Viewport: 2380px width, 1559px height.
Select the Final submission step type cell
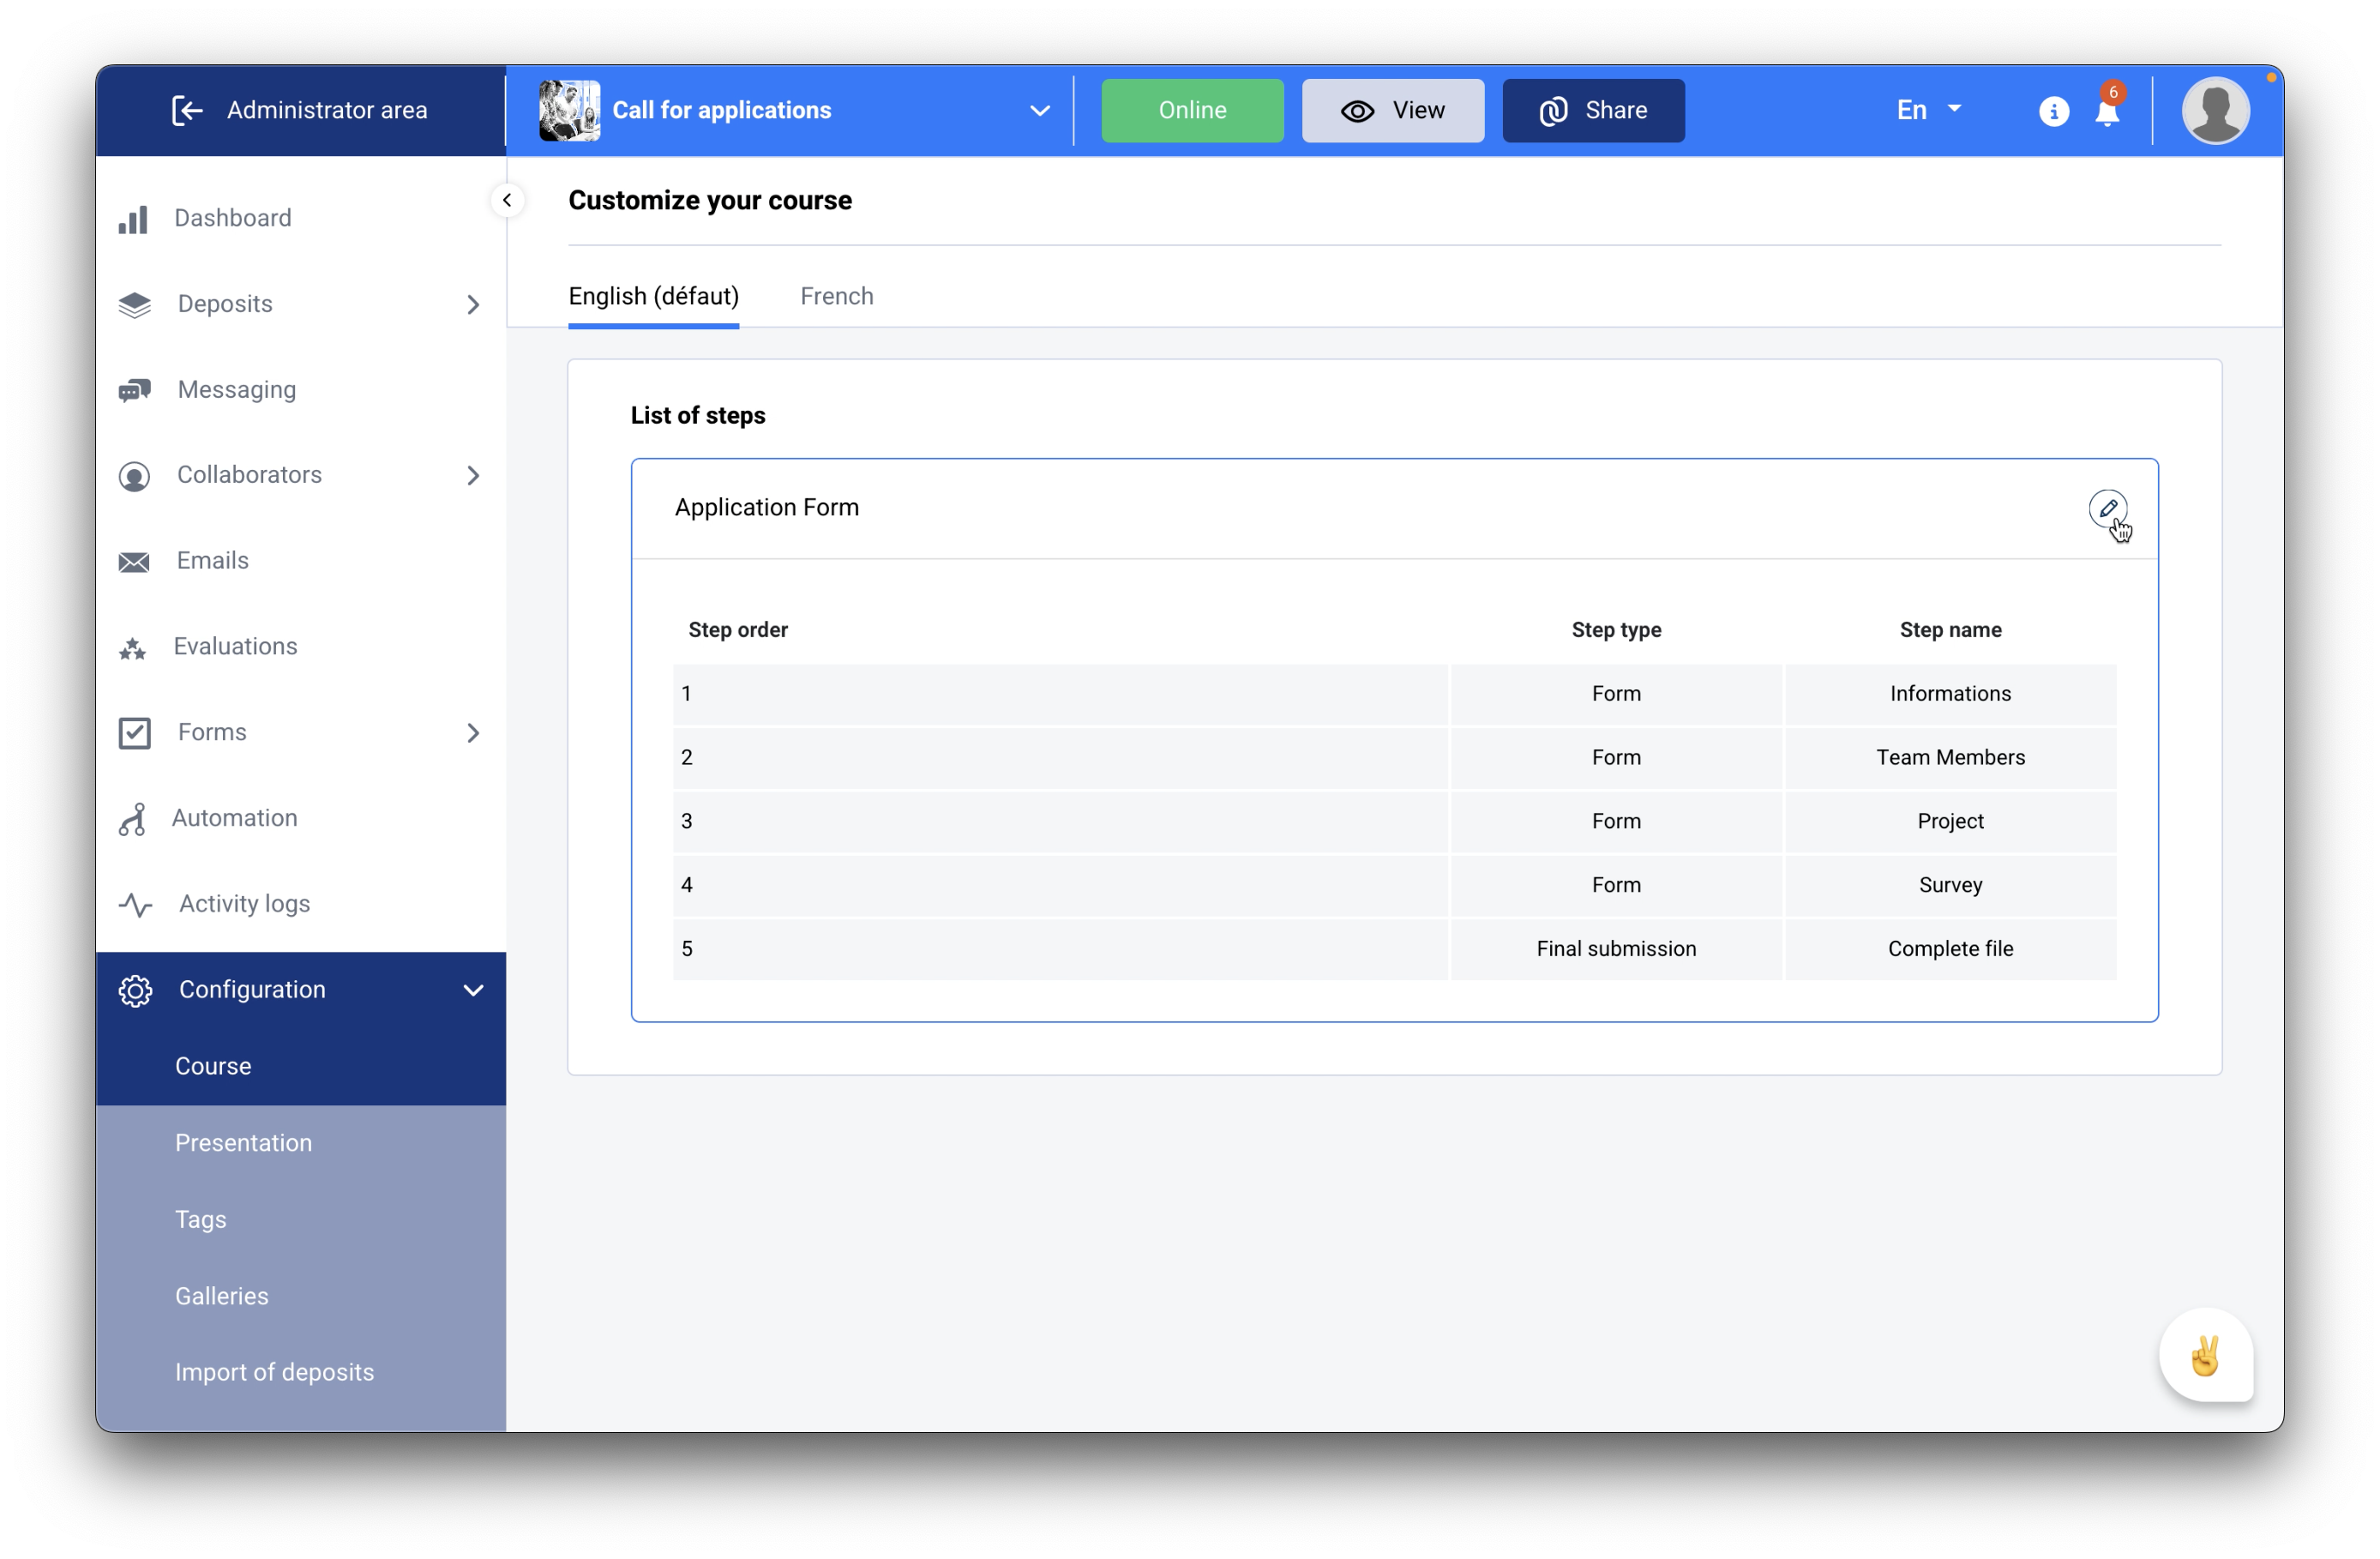(1615, 950)
